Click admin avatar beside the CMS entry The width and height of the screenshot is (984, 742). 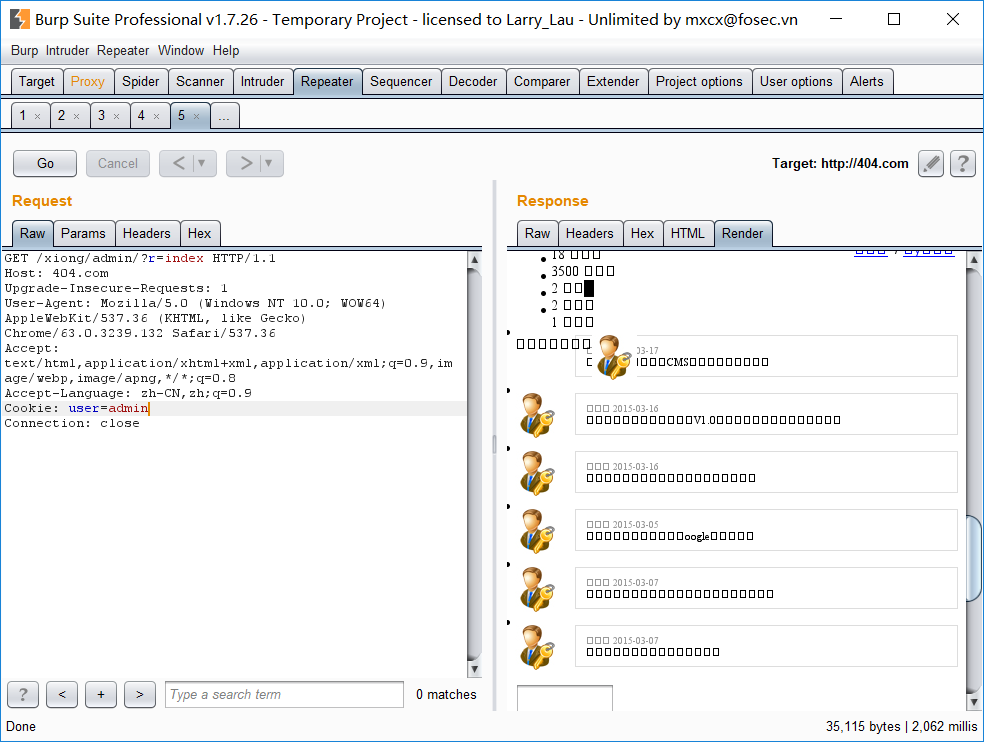613,357
